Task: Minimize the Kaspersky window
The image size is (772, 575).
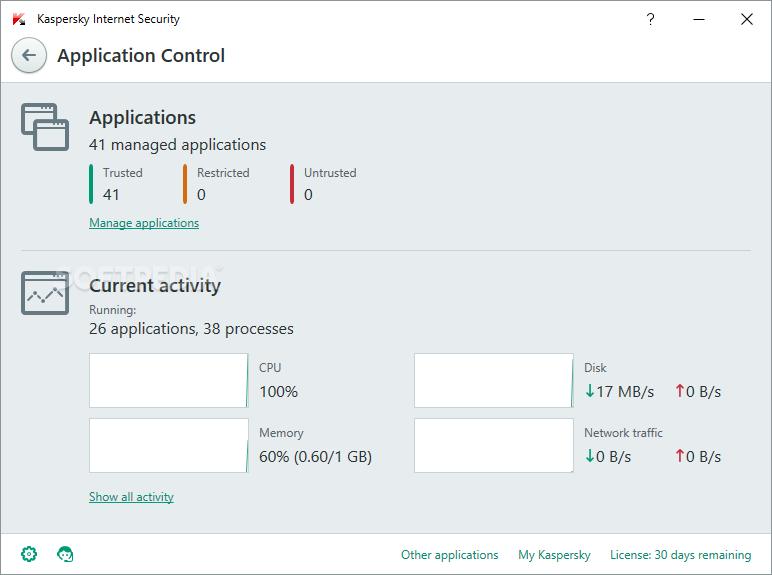Action: click(x=699, y=20)
